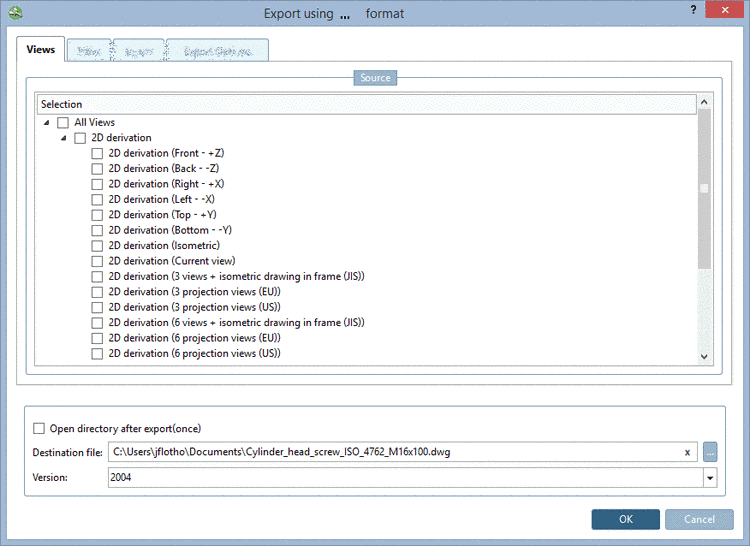Clear the destination file path with x

tap(687, 452)
